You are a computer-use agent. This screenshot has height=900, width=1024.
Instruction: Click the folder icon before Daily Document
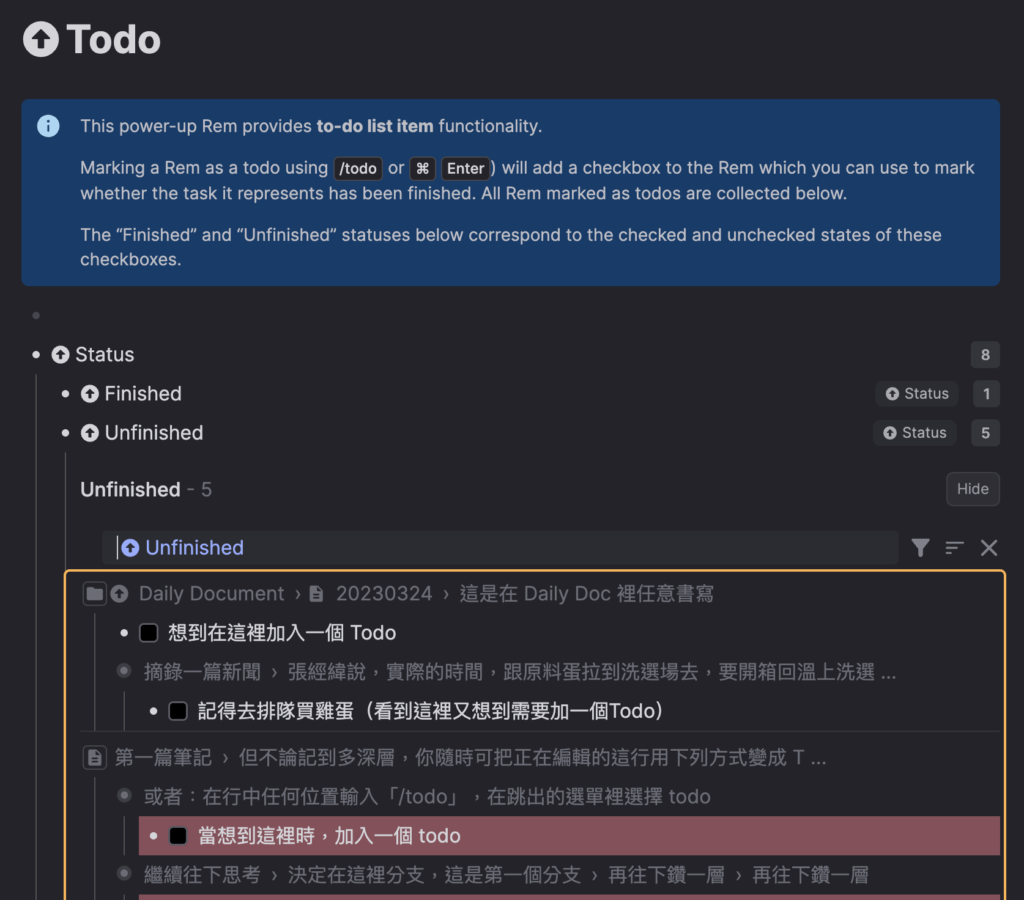point(94,594)
